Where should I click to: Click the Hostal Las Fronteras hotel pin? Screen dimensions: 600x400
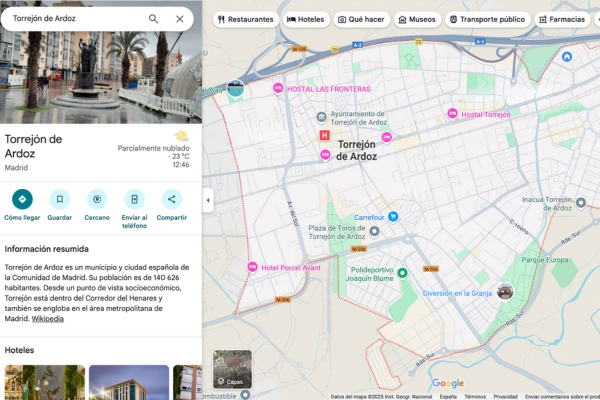(278, 88)
